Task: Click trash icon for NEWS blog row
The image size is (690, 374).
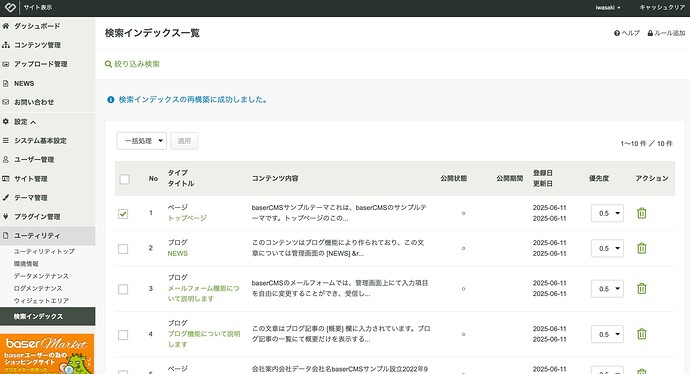Action: coord(642,248)
